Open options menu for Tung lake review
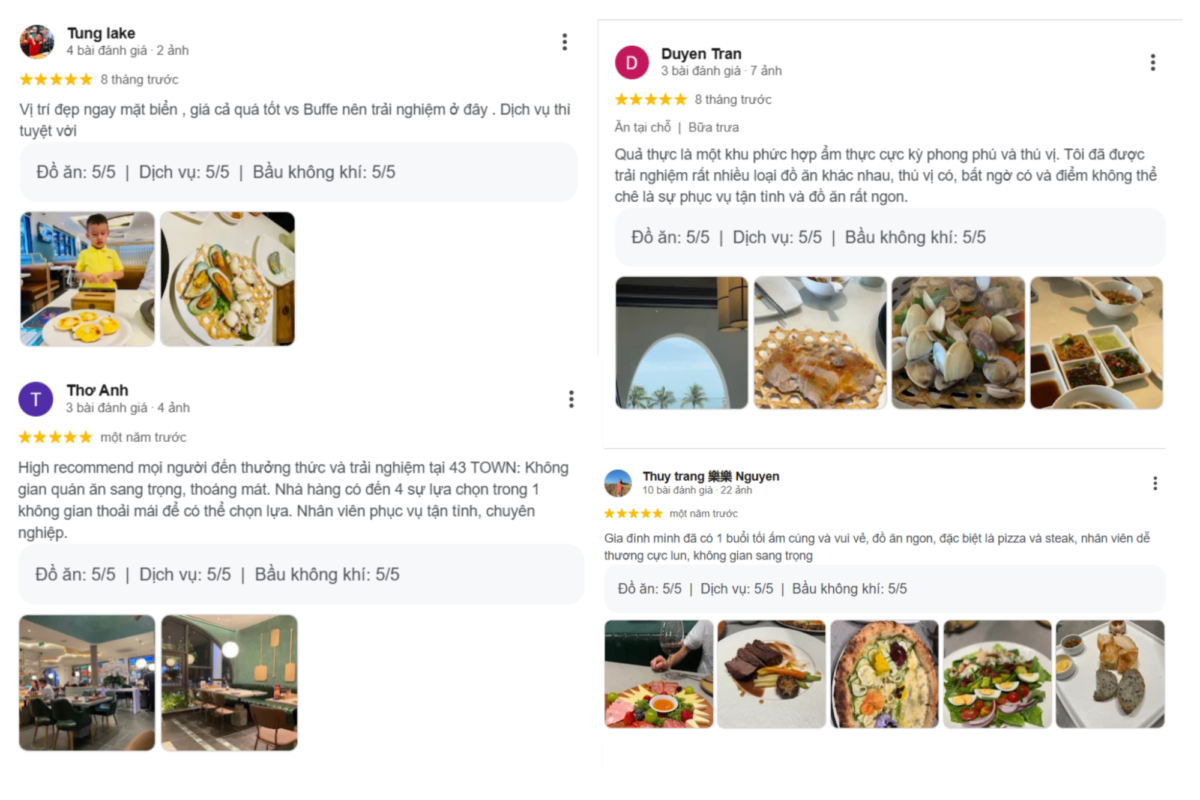The image size is (1200, 800). click(x=564, y=42)
